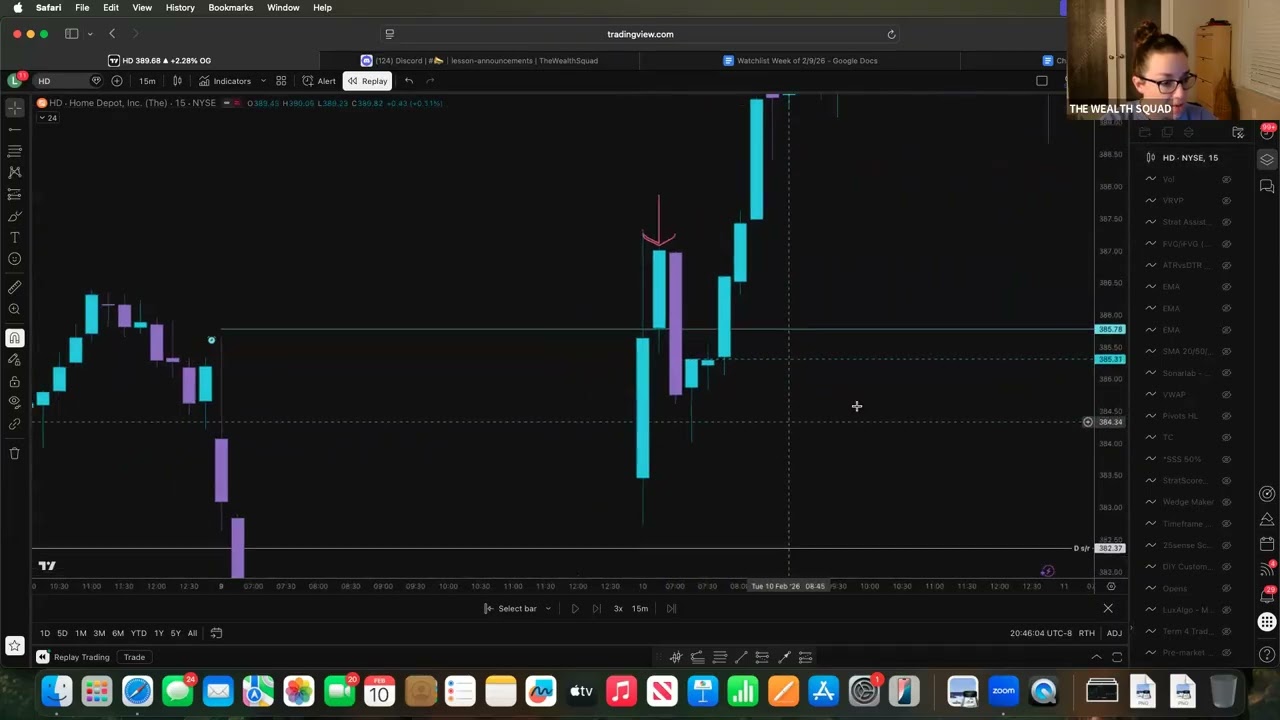Click the redo arrow
1280x720 pixels.
tap(430, 81)
